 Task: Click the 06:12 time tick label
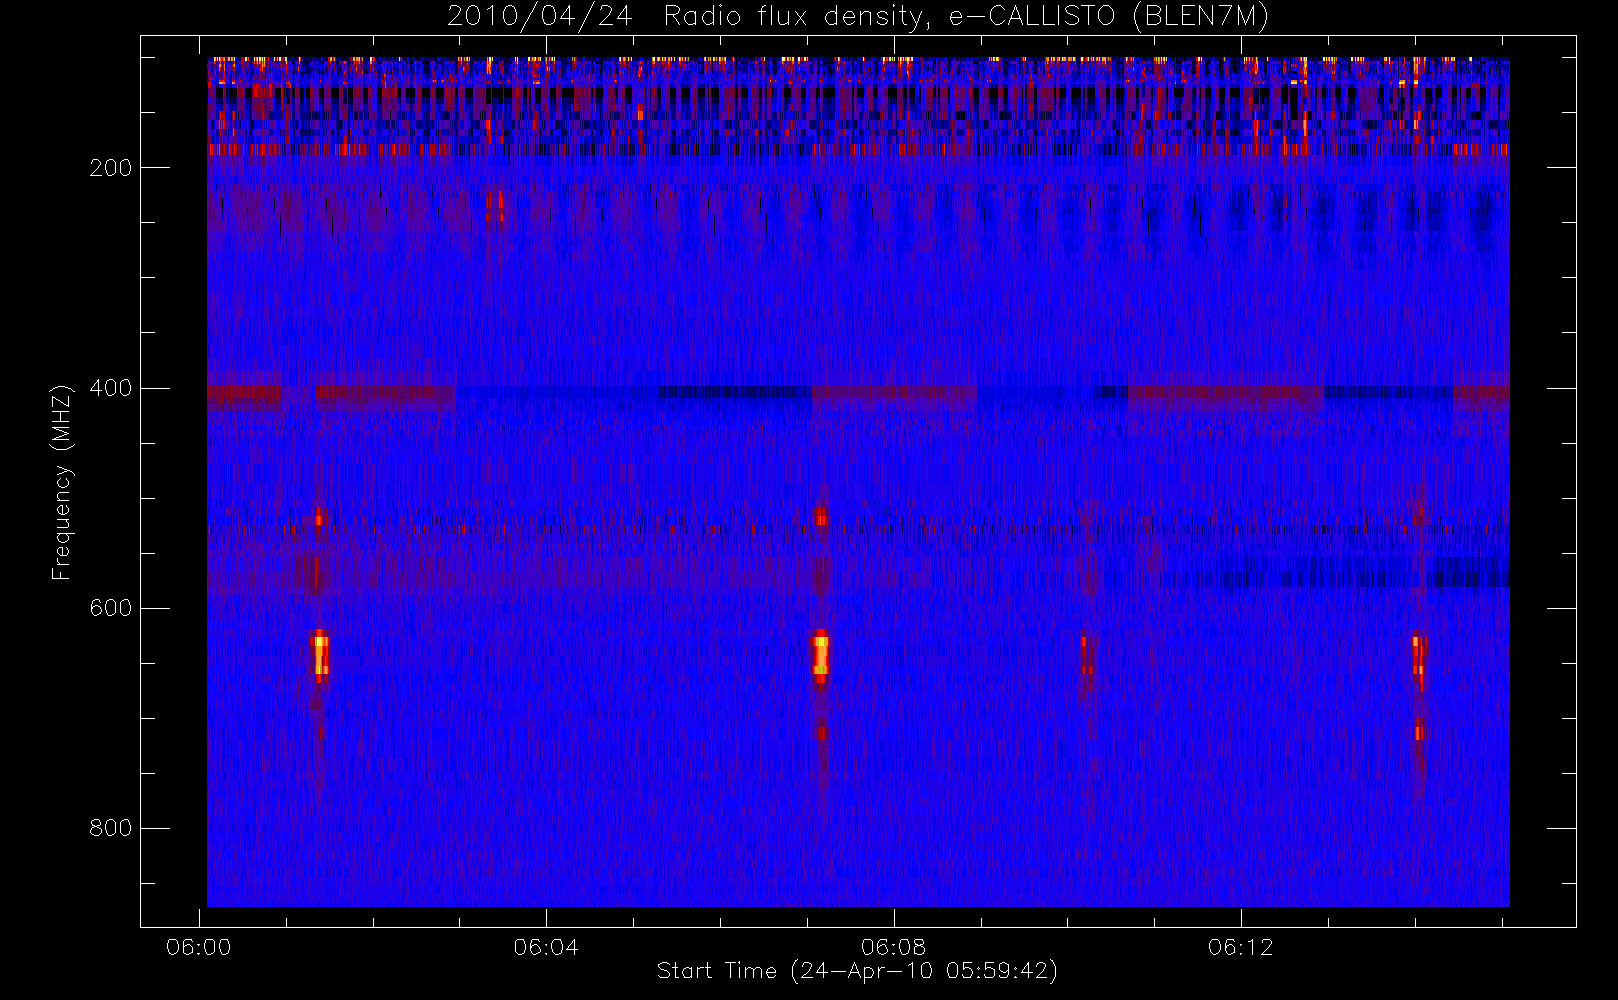coord(1240,947)
